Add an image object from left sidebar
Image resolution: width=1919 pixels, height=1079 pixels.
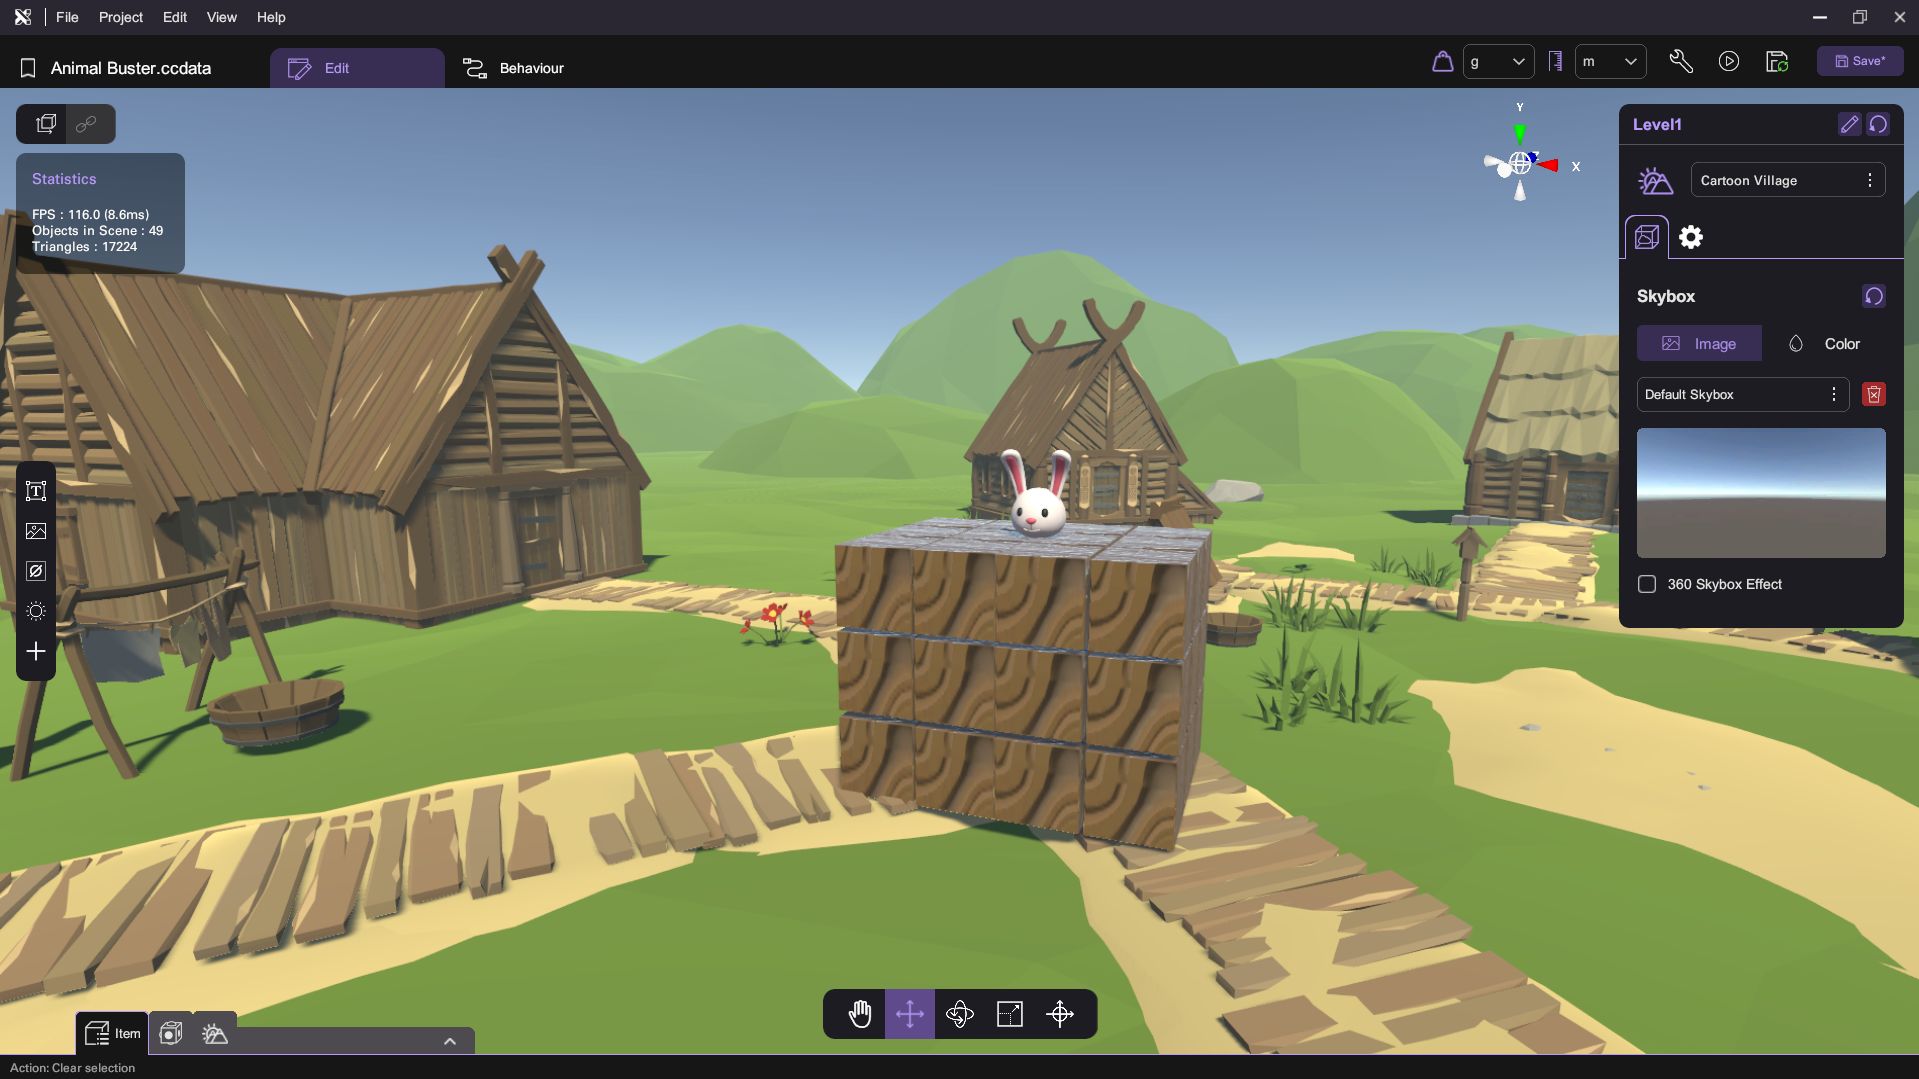[x=36, y=531]
